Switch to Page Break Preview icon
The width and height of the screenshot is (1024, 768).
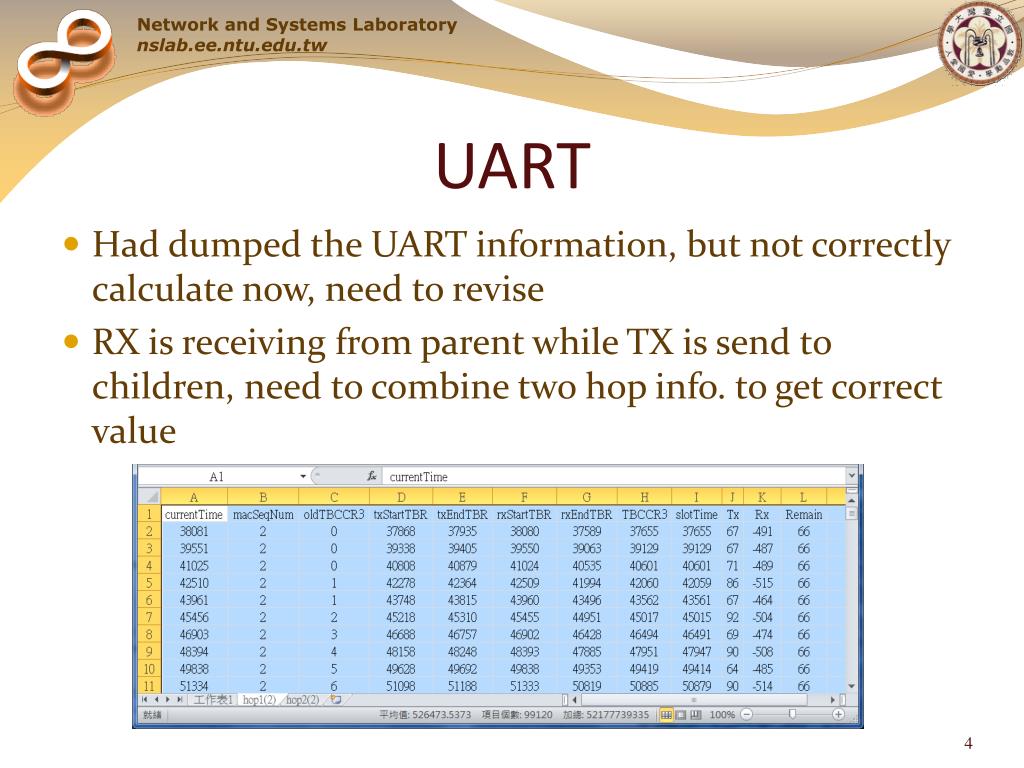pyautogui.click(x=696, y=714)
